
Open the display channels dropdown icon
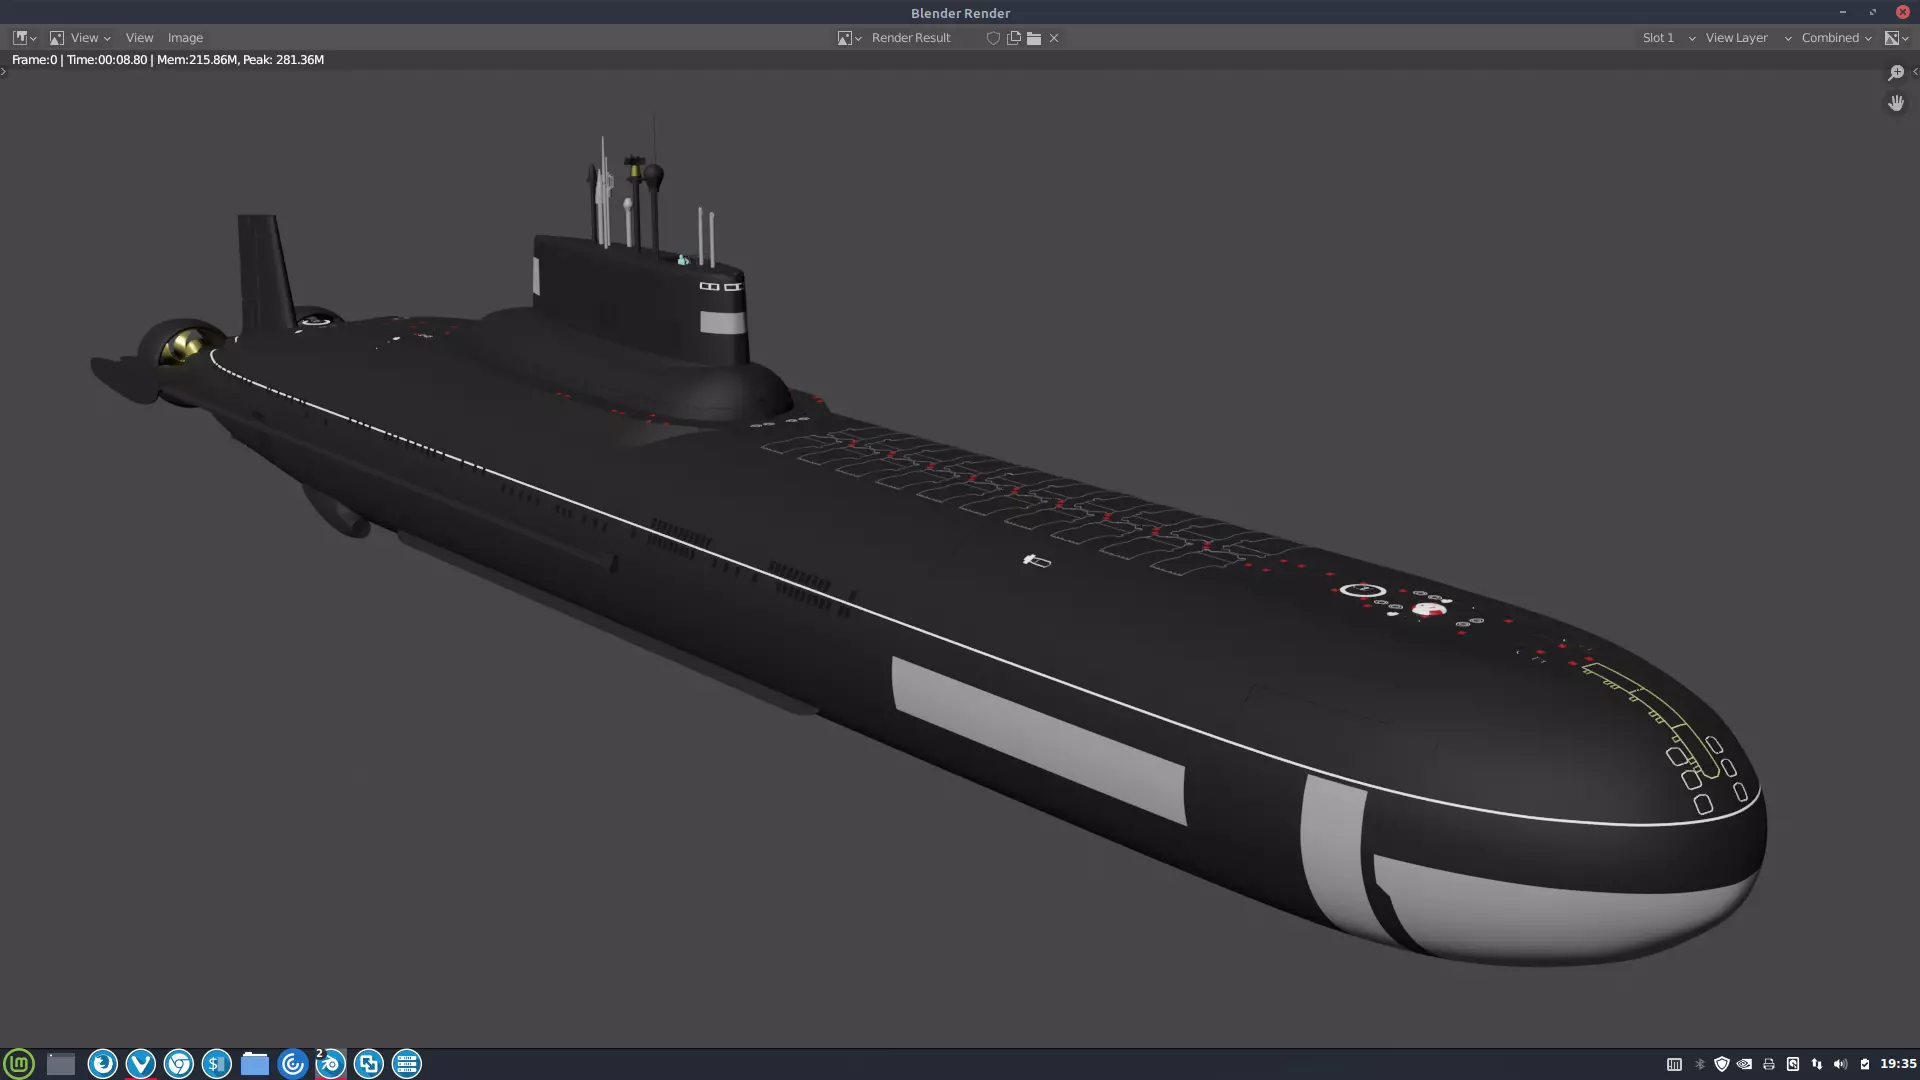click(1896, 38)
